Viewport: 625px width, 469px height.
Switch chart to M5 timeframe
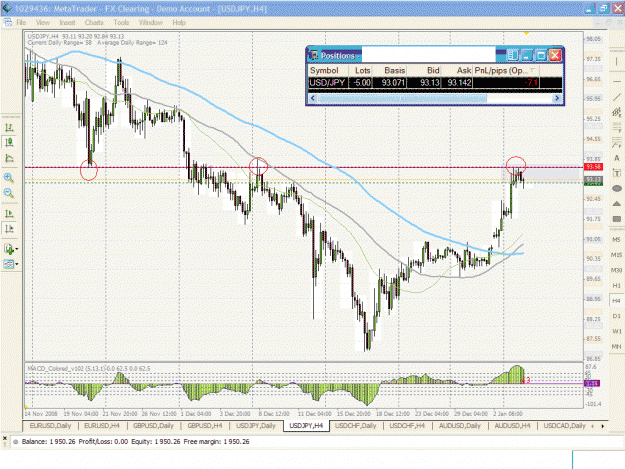tap(616, 239)
